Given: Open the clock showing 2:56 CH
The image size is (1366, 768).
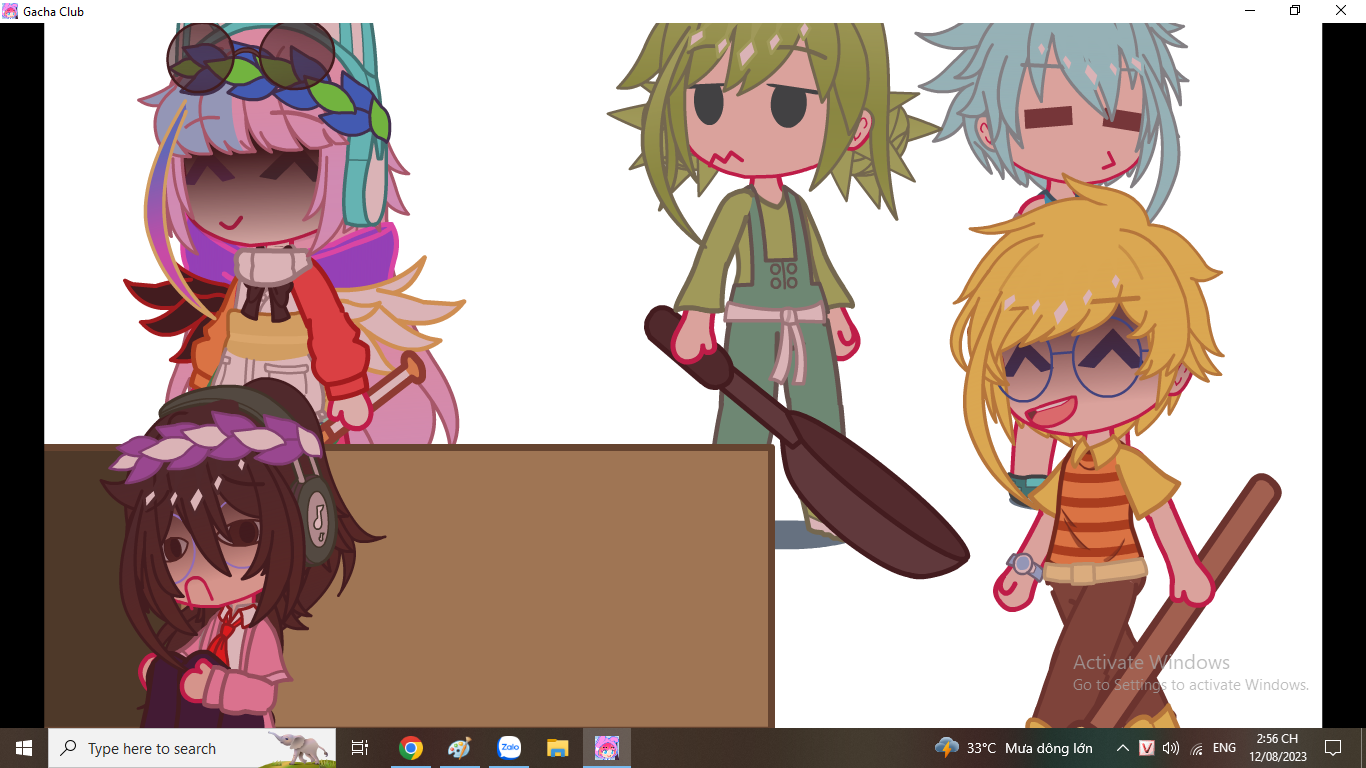Looking at the screenshot, I should pyautogui.click(x=1277, y=748).
